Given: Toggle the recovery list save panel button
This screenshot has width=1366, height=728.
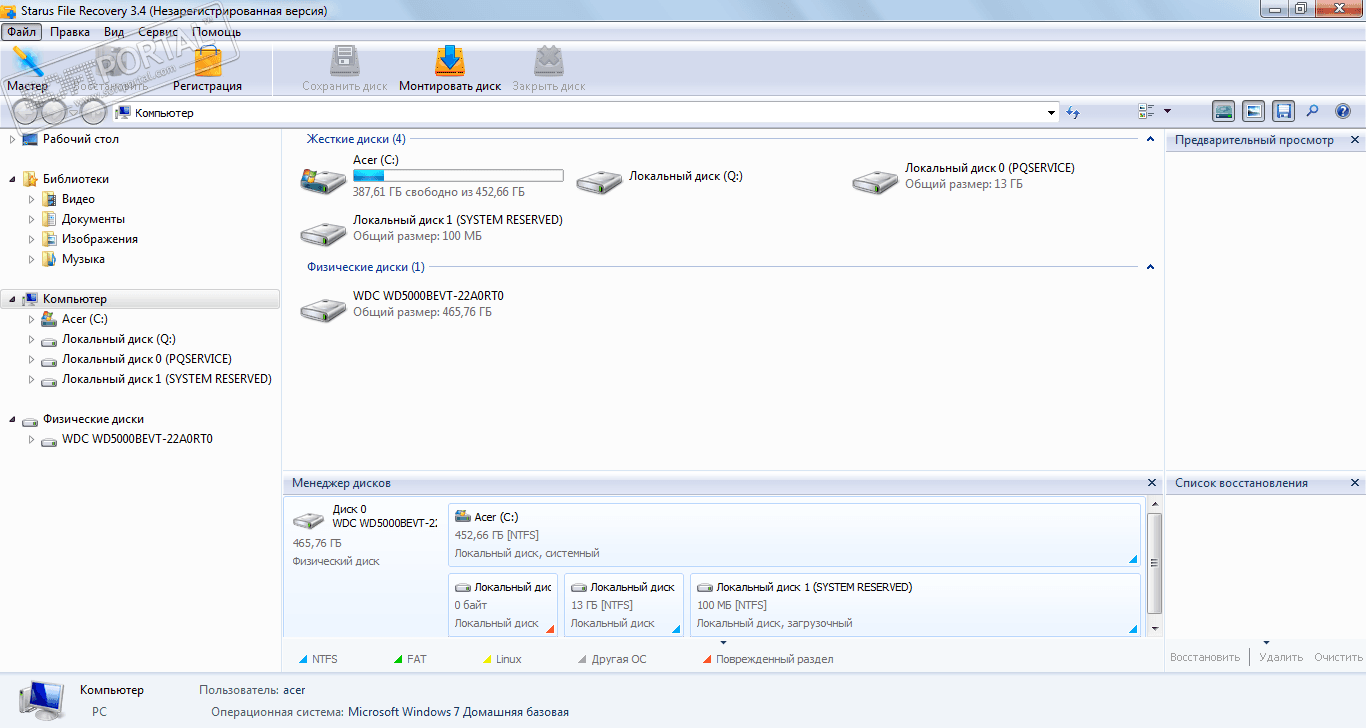Looking at the screenshot, I should coord(1284,112).
